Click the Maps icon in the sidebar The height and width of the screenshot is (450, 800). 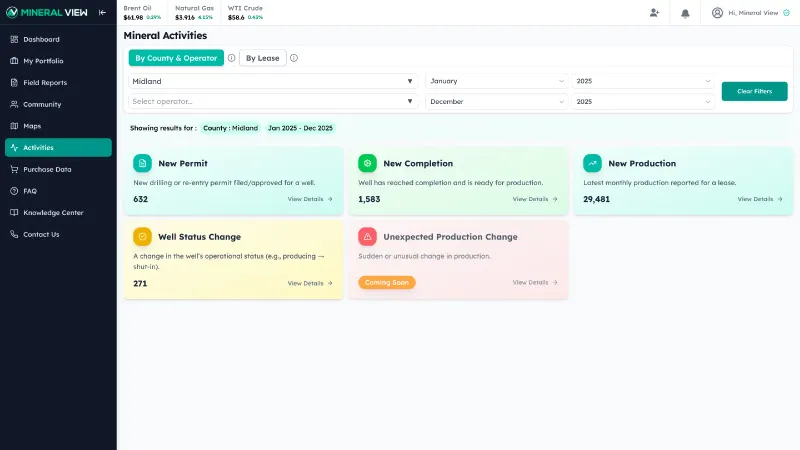click(14, 126)
